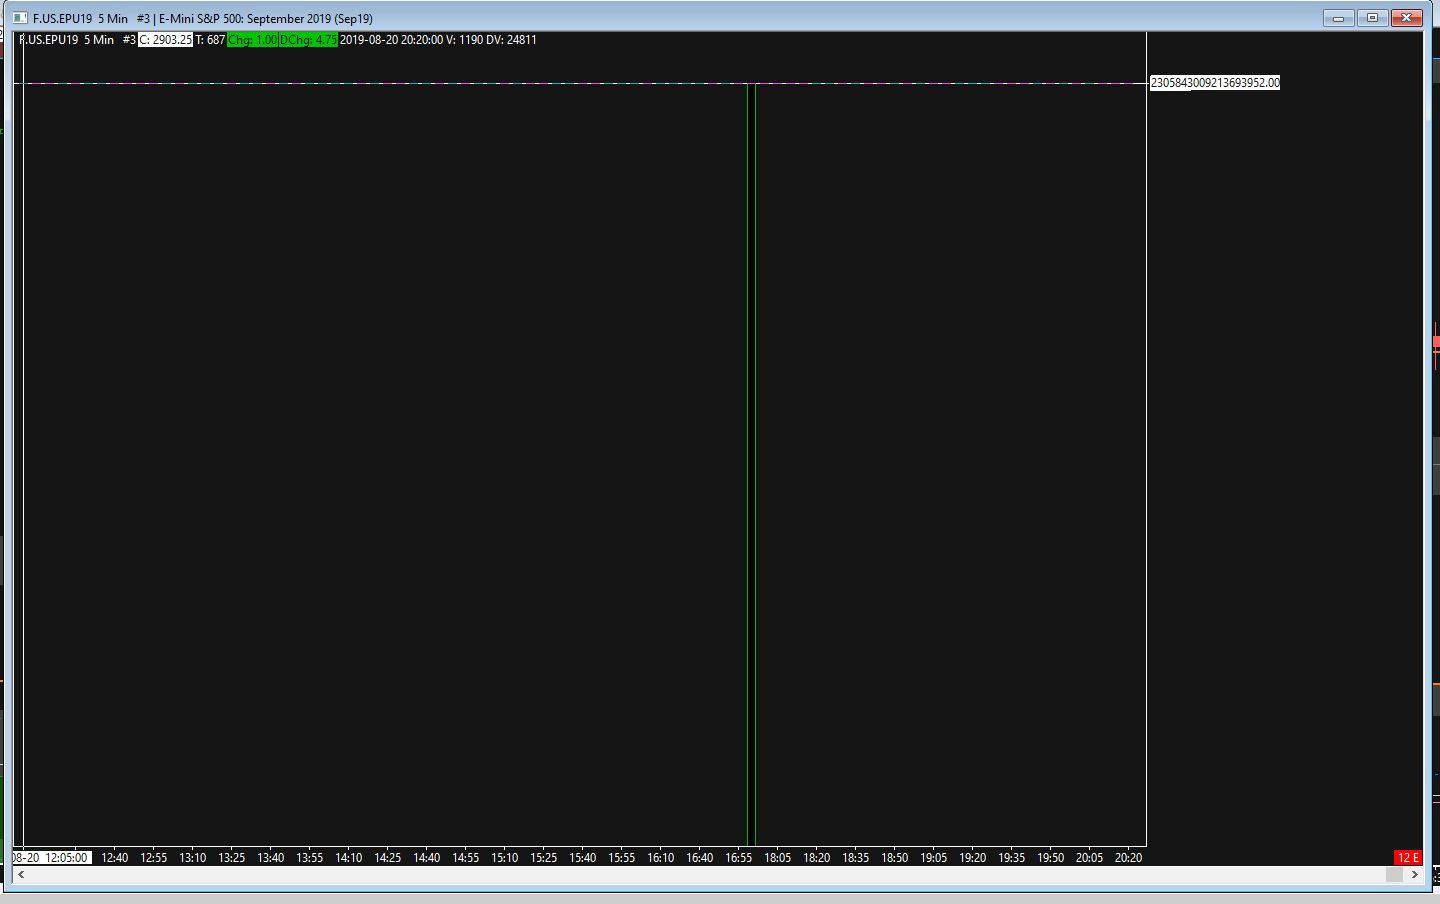The image size is (1440, 904).
Task: Click the 12:55 time axis label
Action: pos(154,858)
